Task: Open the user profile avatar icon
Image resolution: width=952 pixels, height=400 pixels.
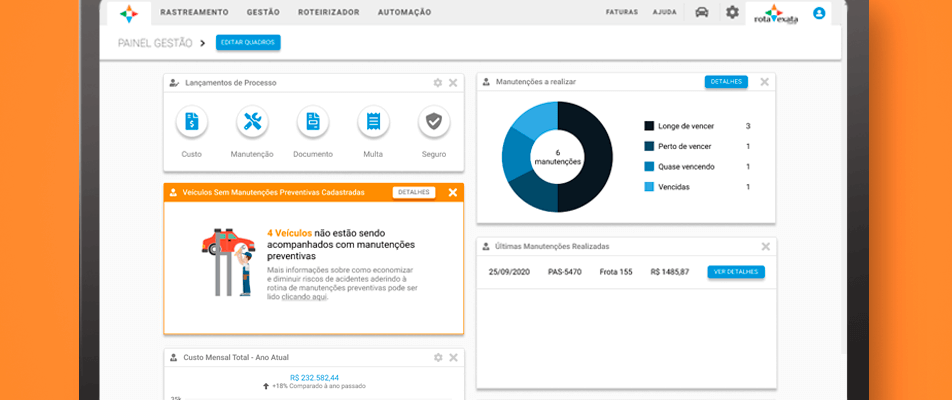Action: coord(819,13)
